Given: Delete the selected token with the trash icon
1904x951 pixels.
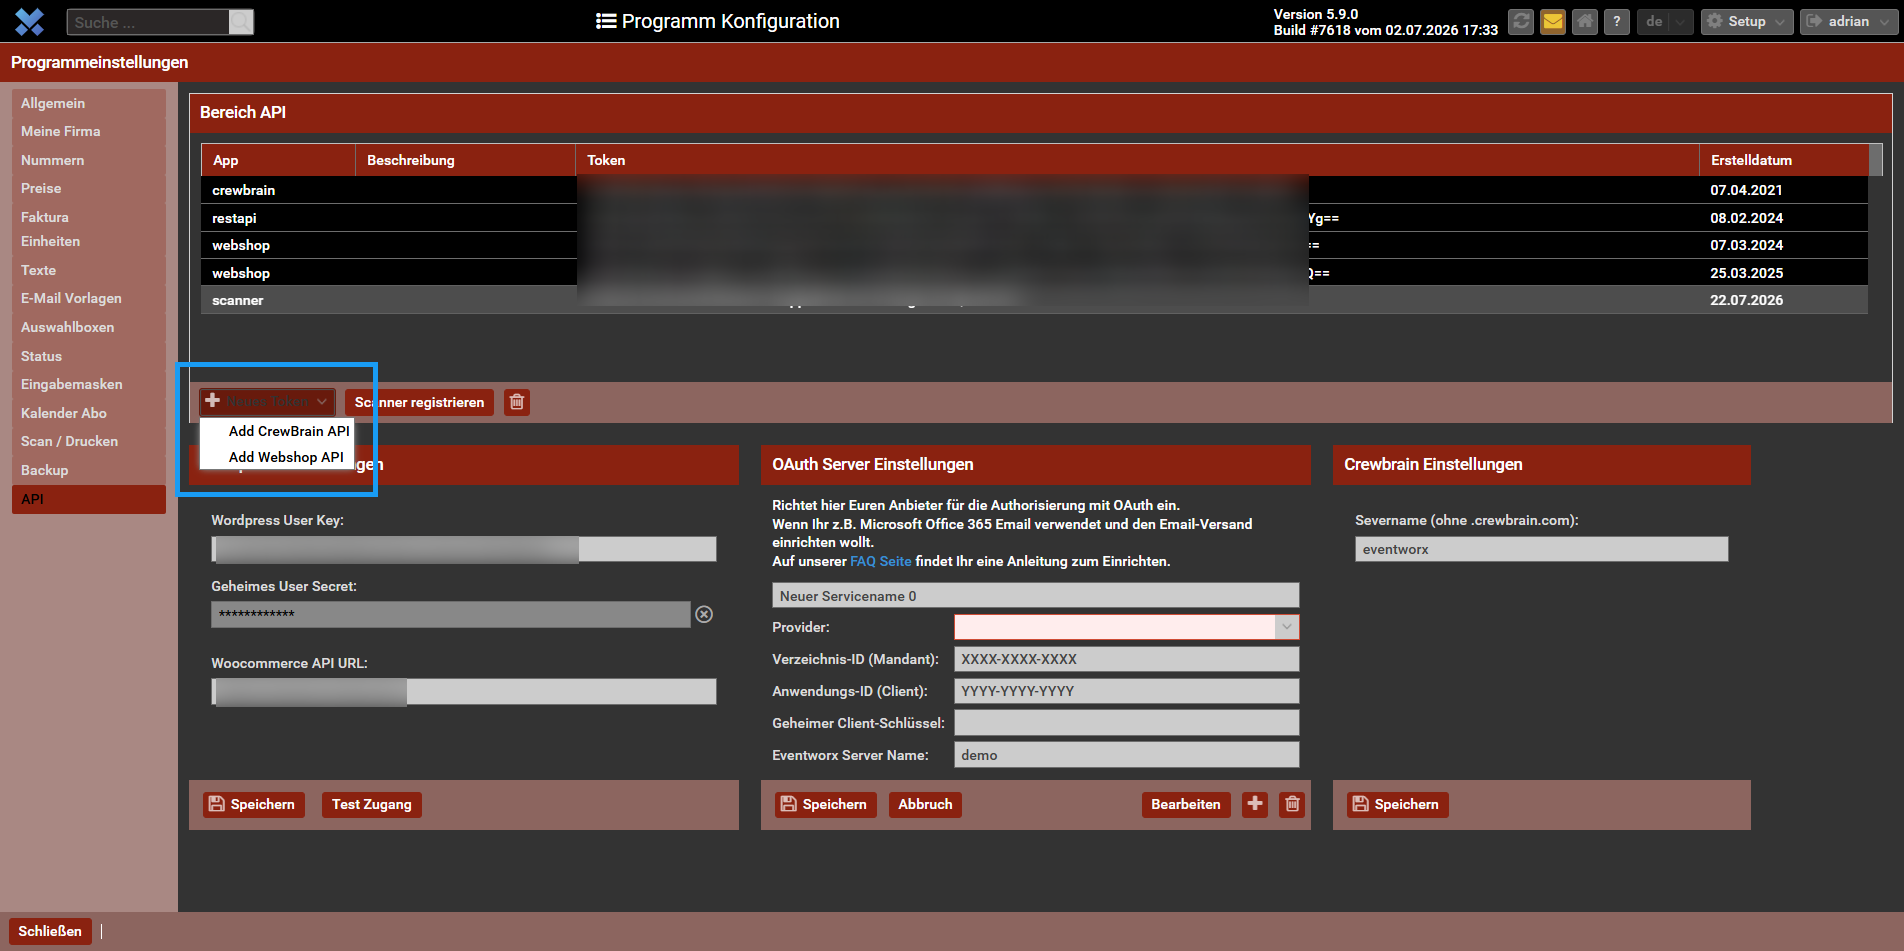Looking at the screenshot, I should pos(517,402).
